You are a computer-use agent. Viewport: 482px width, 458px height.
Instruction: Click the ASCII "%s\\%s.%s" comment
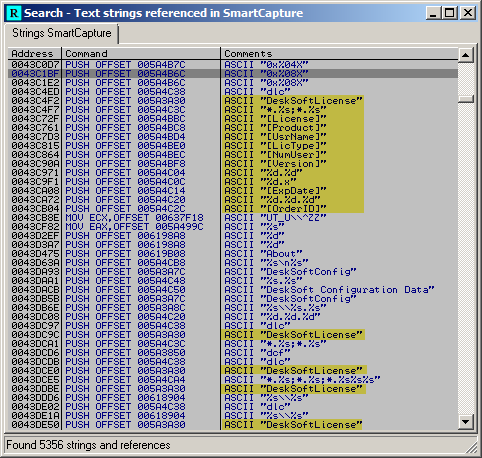[275, 308]
